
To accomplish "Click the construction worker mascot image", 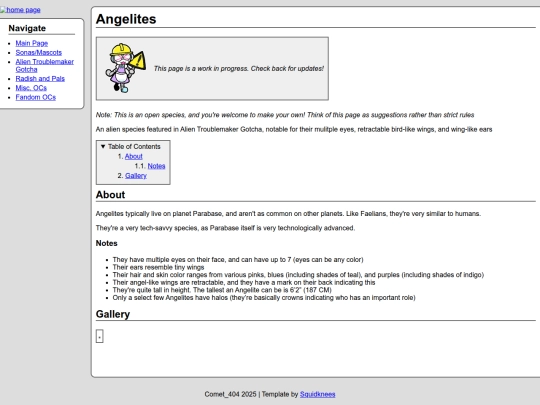I will (125, 68).
